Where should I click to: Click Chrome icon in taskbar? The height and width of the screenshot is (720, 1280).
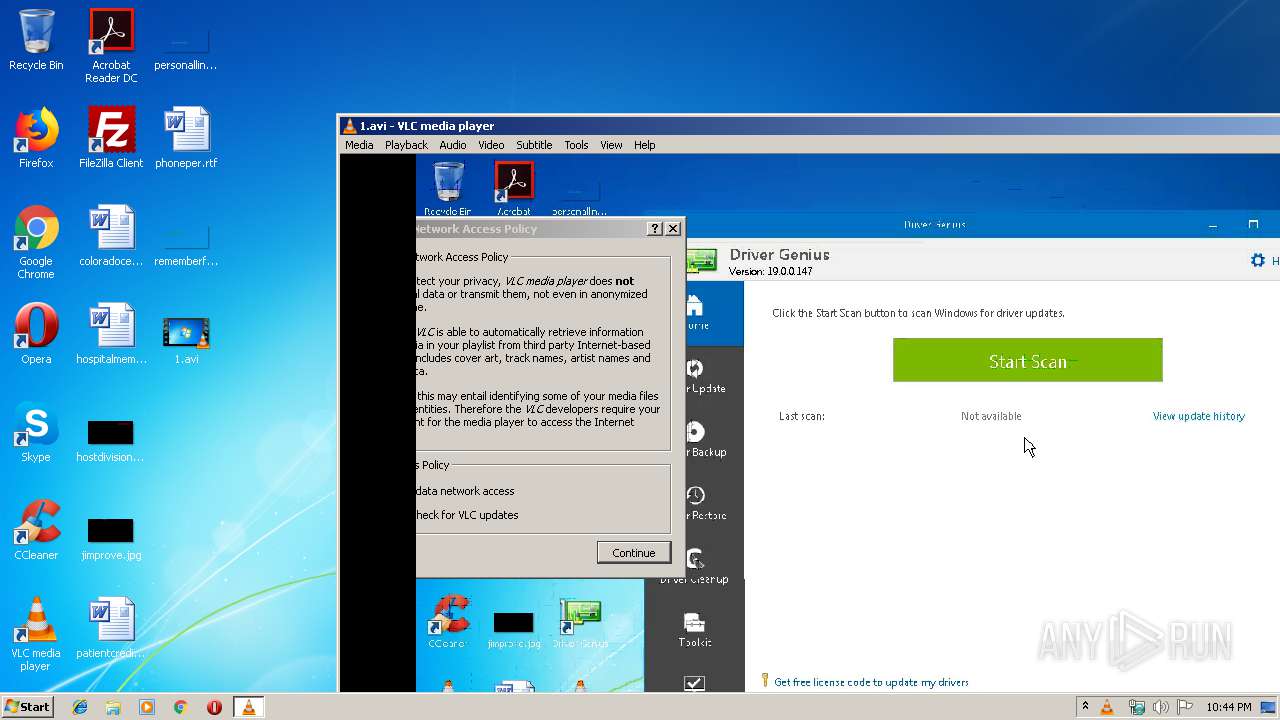click(x=180, y=707)
